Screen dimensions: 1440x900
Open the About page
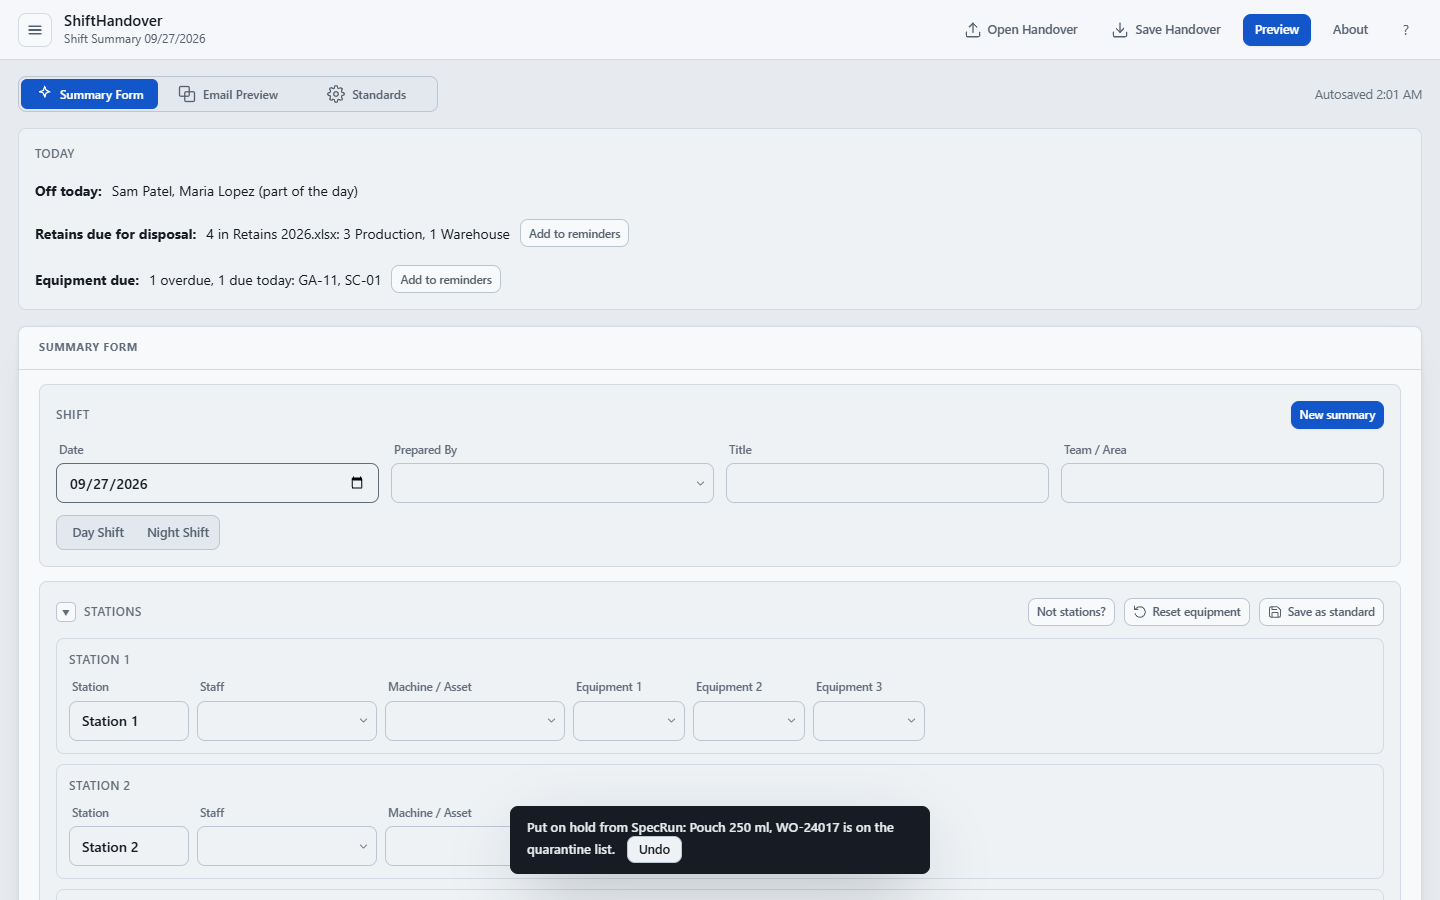(x=1350, y=30)
